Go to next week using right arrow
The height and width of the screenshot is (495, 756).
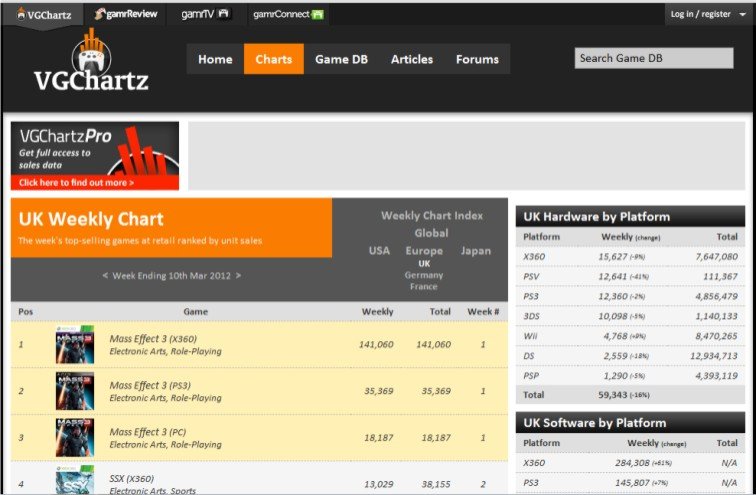[238, 276]
